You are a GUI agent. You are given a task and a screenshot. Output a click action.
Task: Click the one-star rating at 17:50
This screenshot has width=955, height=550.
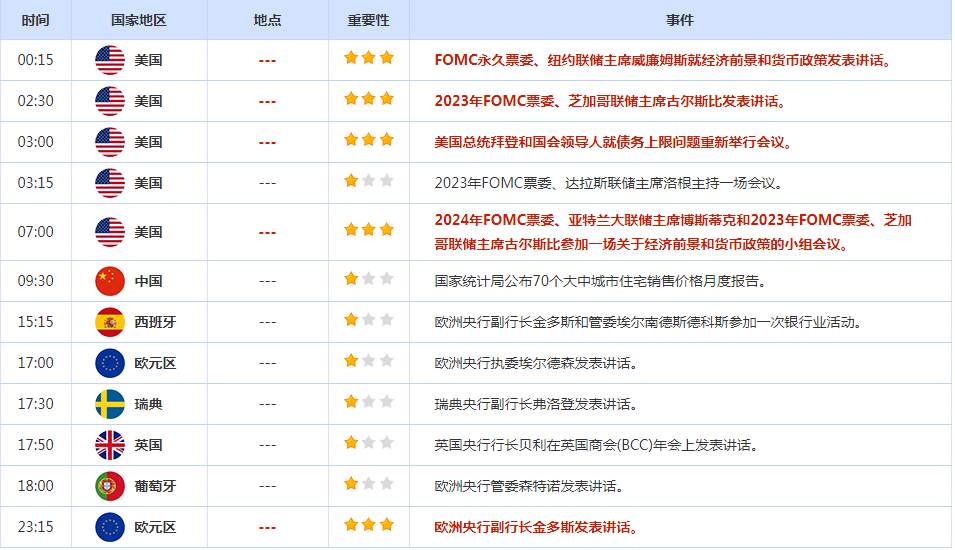[368, 443]
